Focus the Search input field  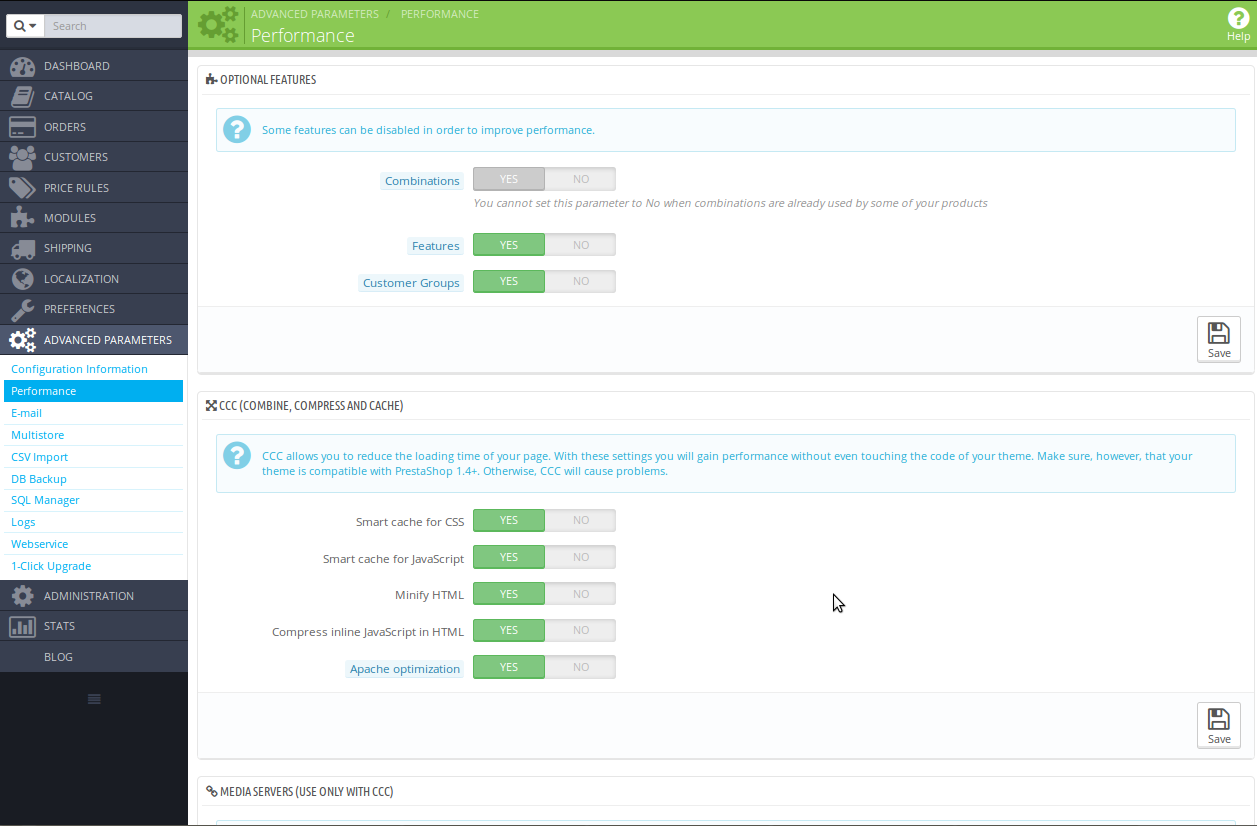click(x=113, y=26)
